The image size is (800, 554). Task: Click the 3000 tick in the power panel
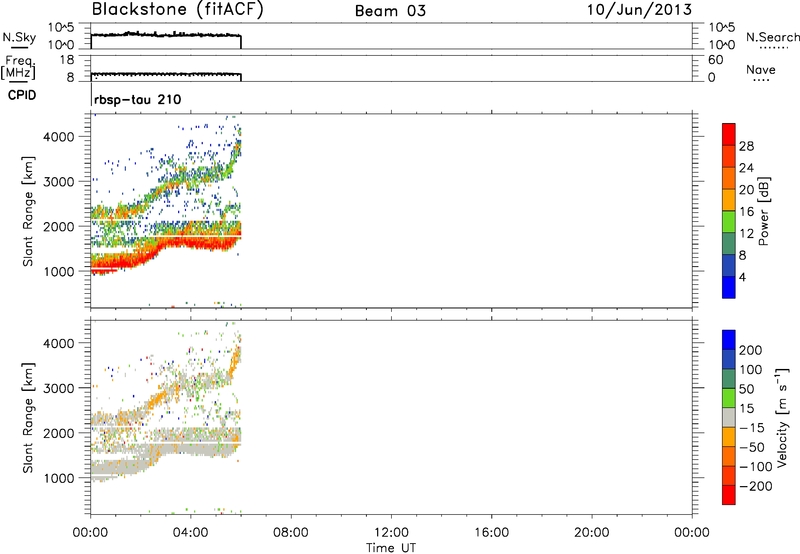[x=59, y=182]
